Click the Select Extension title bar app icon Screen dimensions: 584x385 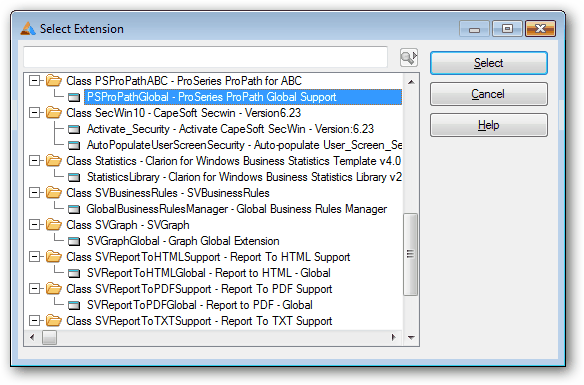pos(28,29)
